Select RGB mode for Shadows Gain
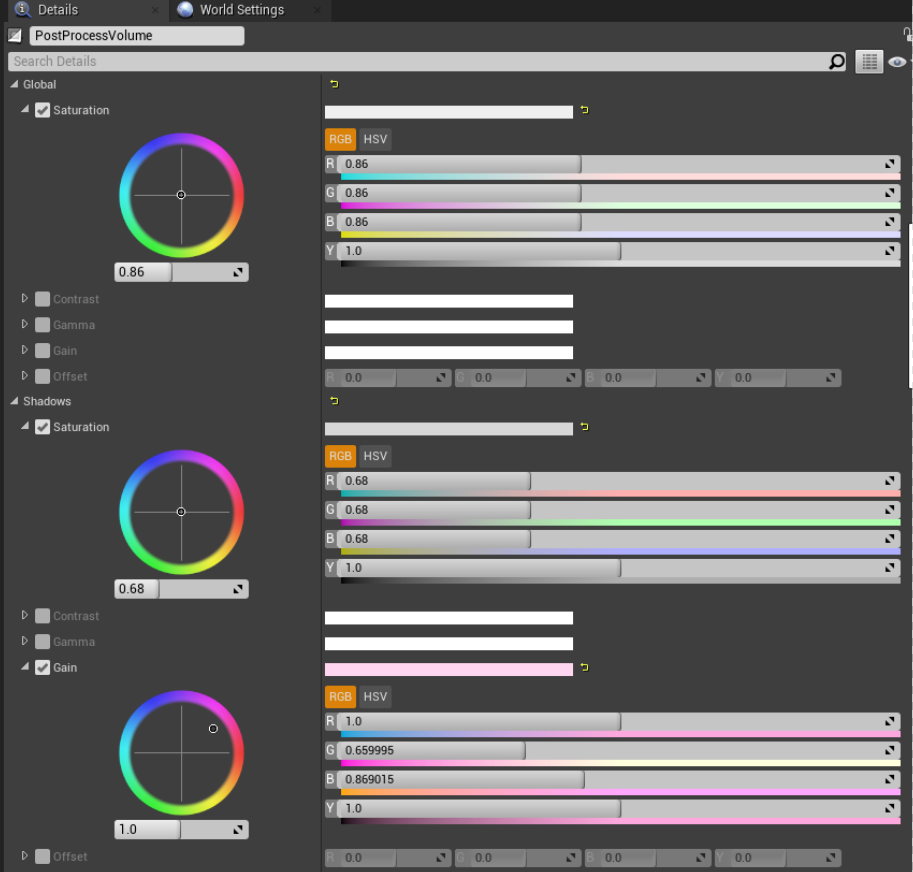The height and width of the screenshot is (872, 913). 340,696
